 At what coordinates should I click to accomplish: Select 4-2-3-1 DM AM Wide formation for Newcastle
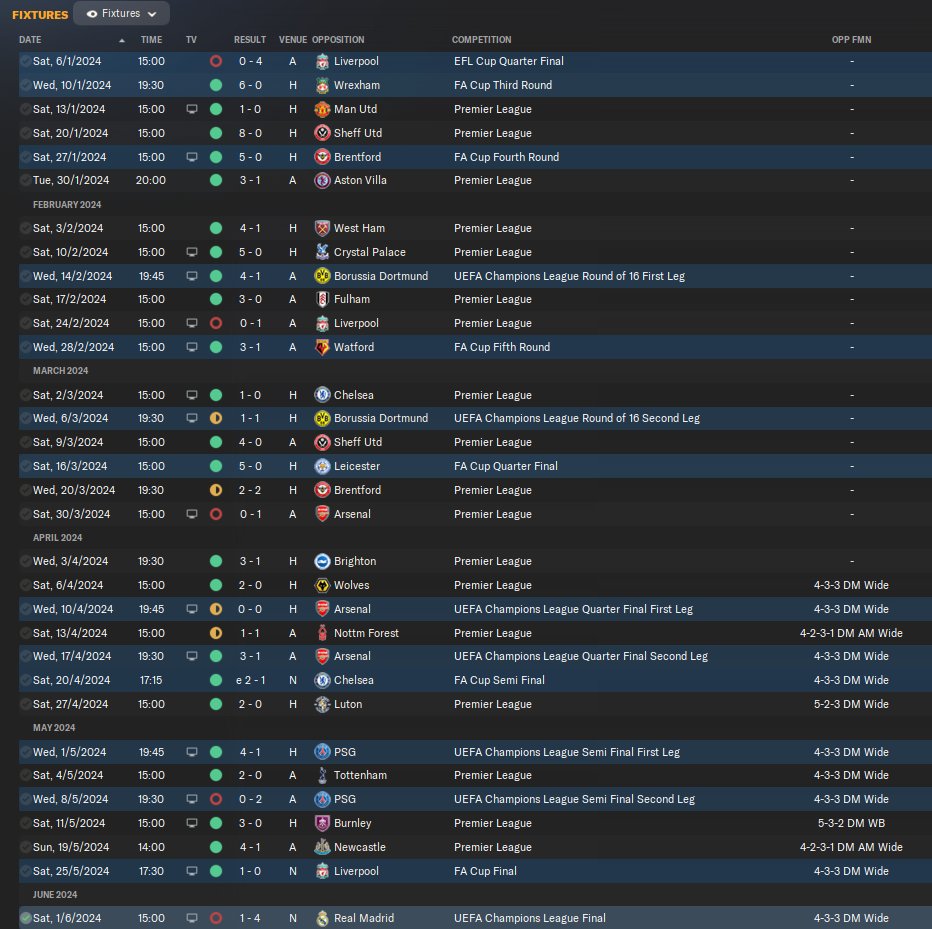851,847
